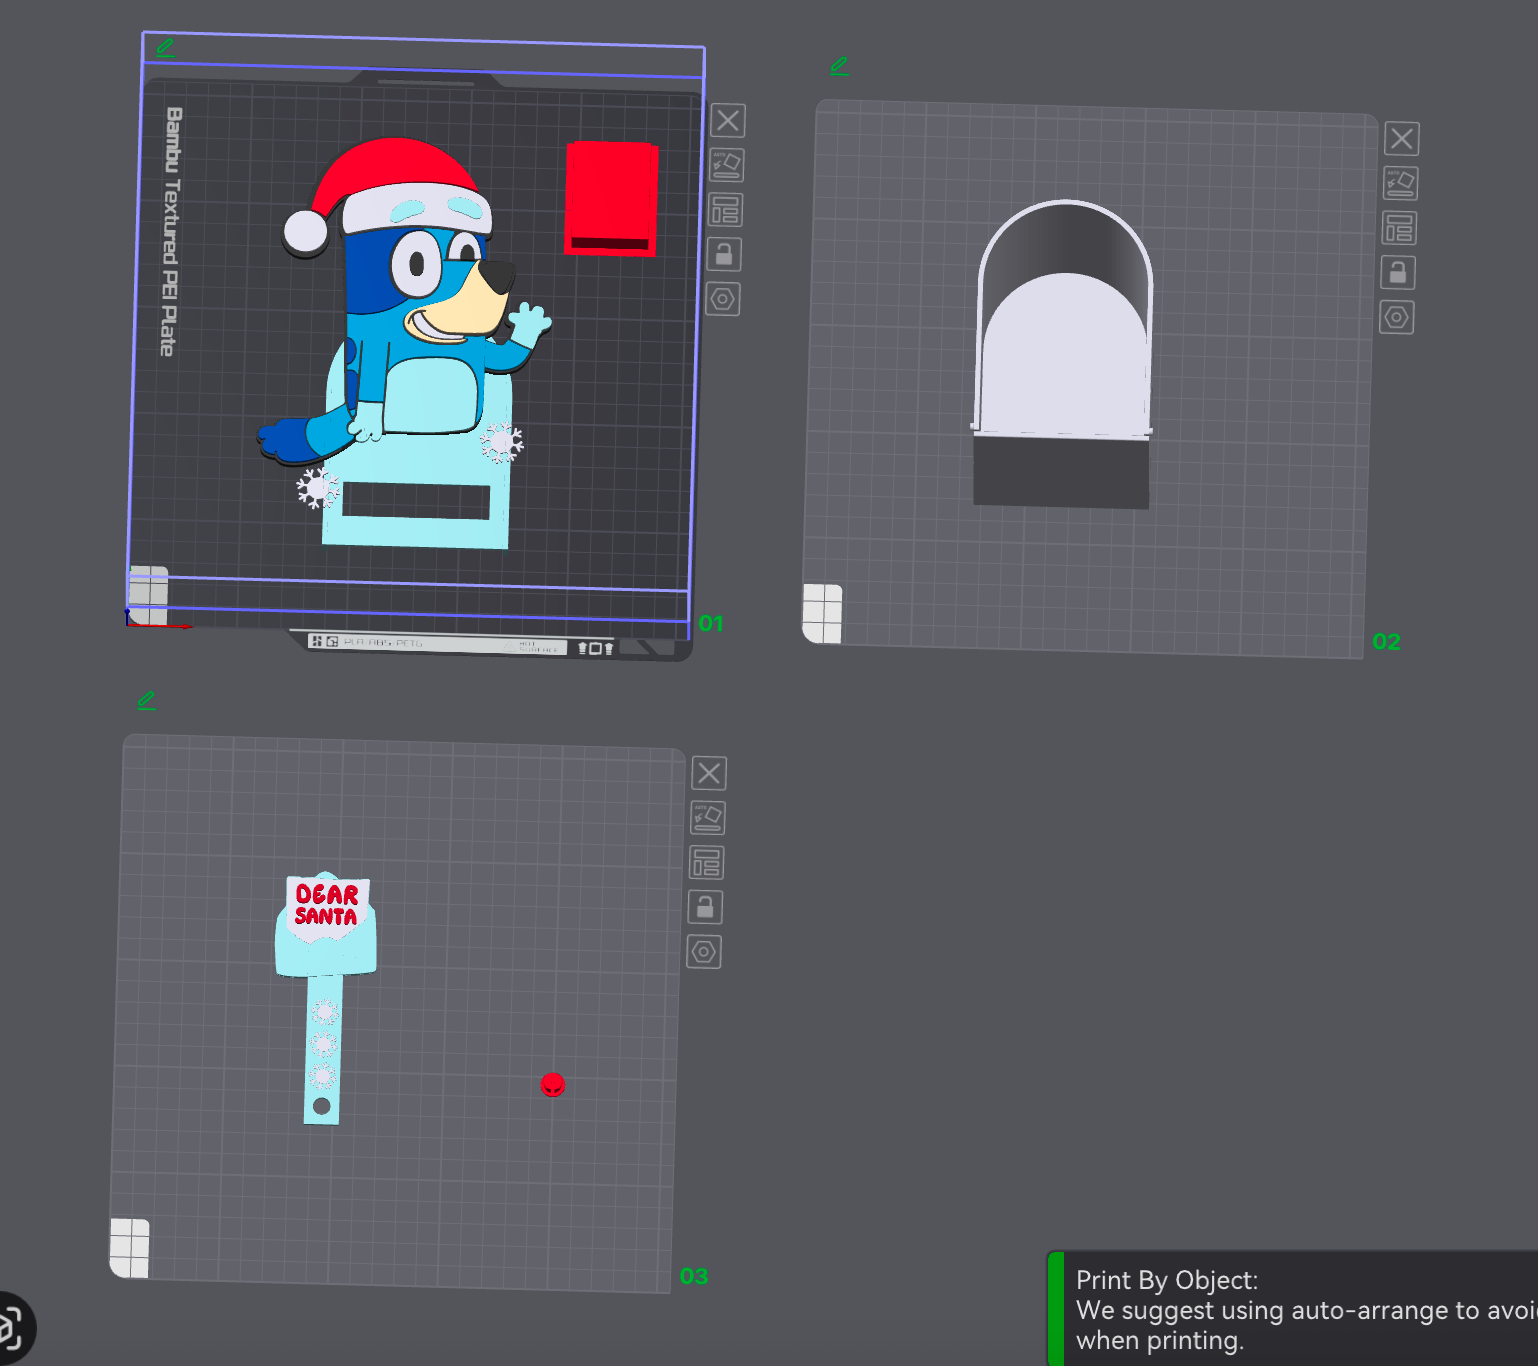Screen dimensions: 1538x1366
Task: Auto-orient objects on plate 03
Action: point(708,817)
